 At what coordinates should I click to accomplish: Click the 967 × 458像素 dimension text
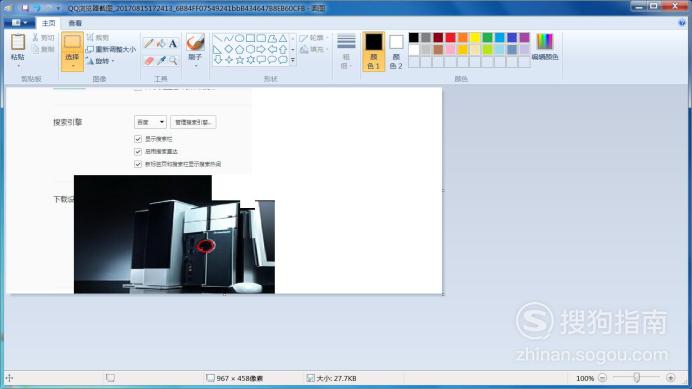pyautogui.click(x=240, y=378)
